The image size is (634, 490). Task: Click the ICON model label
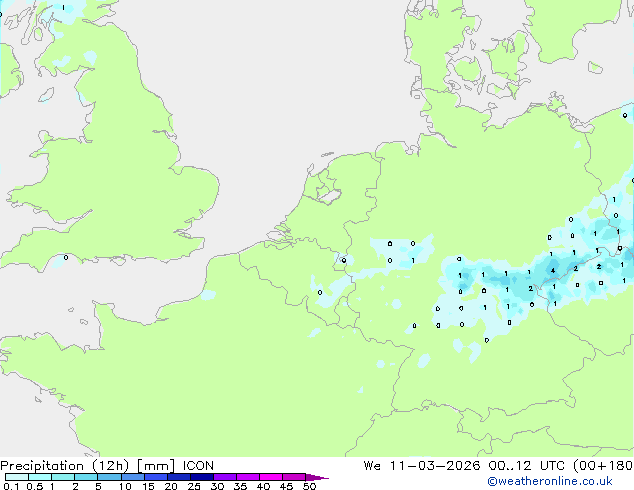tap(198, 466)
